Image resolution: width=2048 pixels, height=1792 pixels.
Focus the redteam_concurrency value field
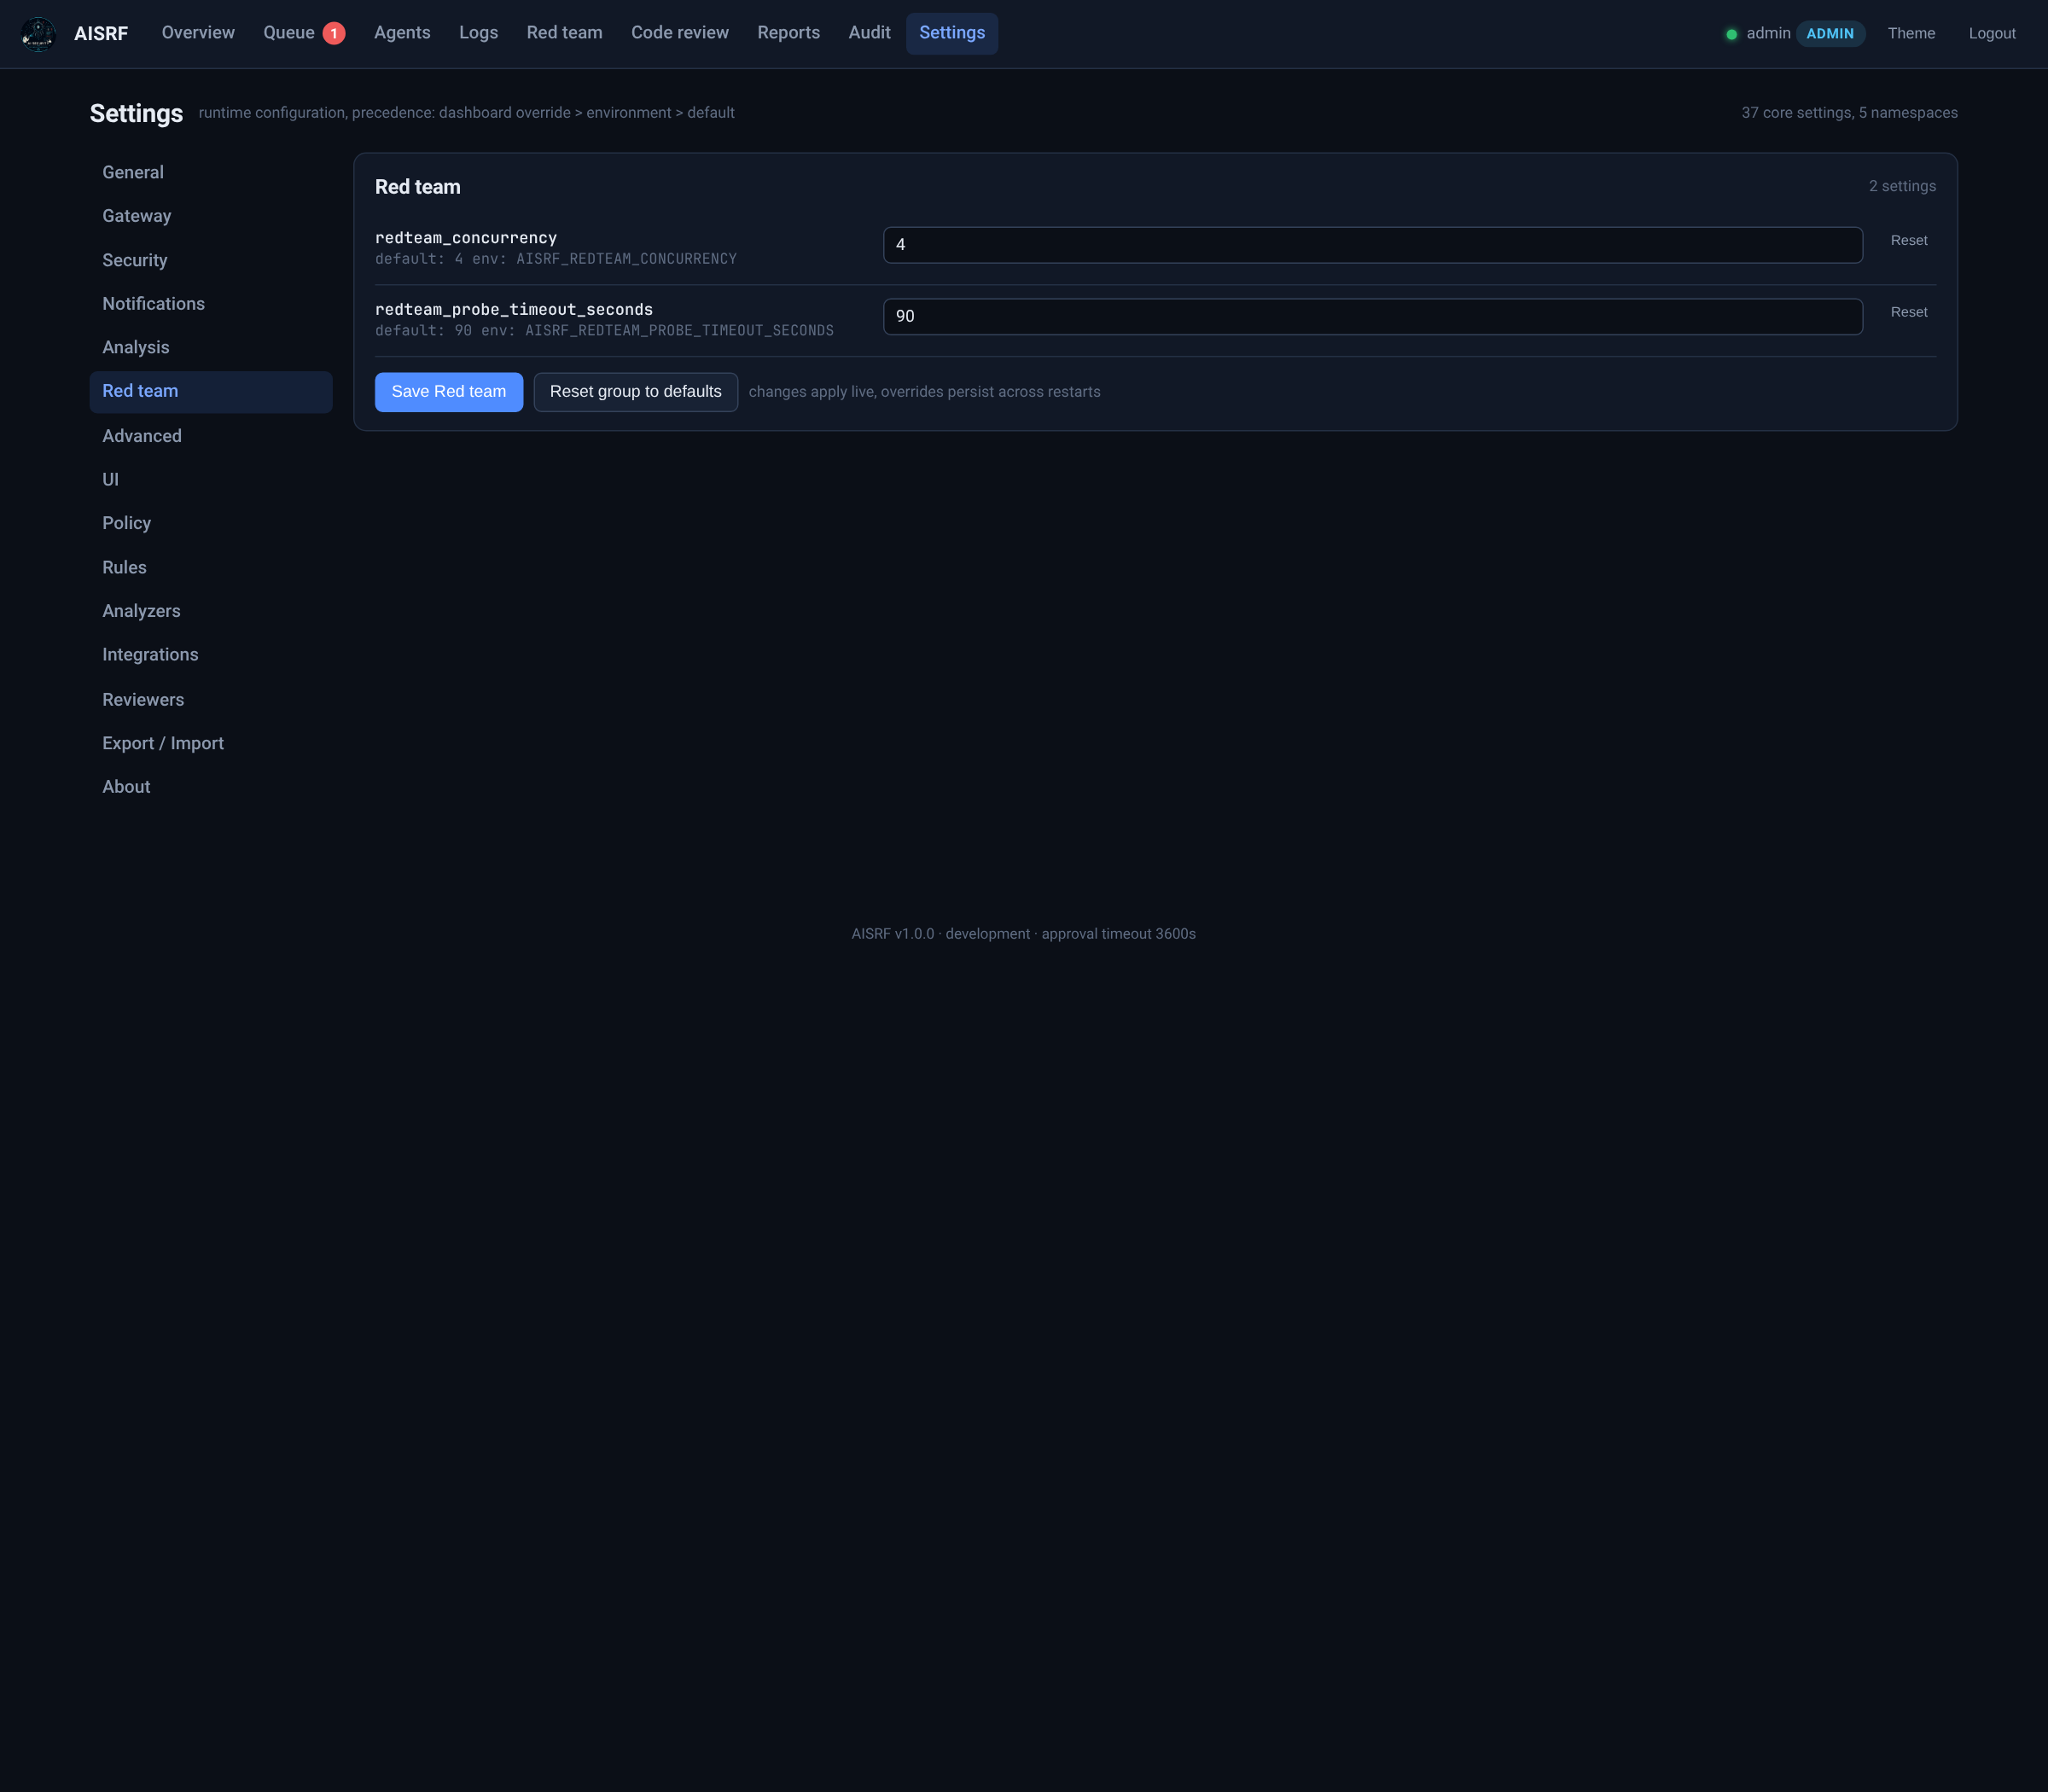(1372, 245)
